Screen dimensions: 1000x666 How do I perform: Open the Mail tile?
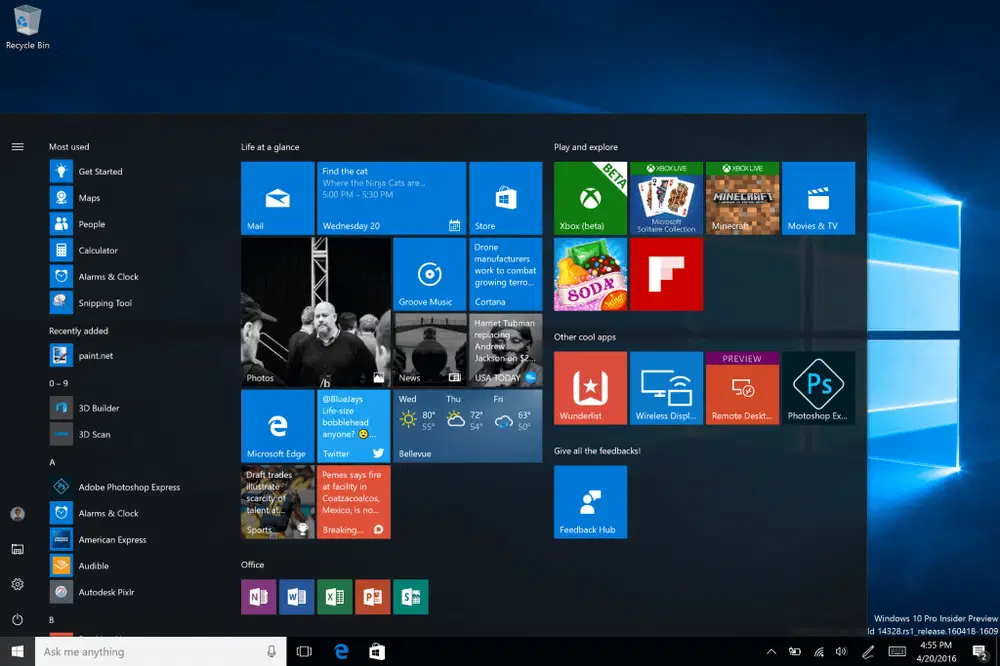pos(277,197)
